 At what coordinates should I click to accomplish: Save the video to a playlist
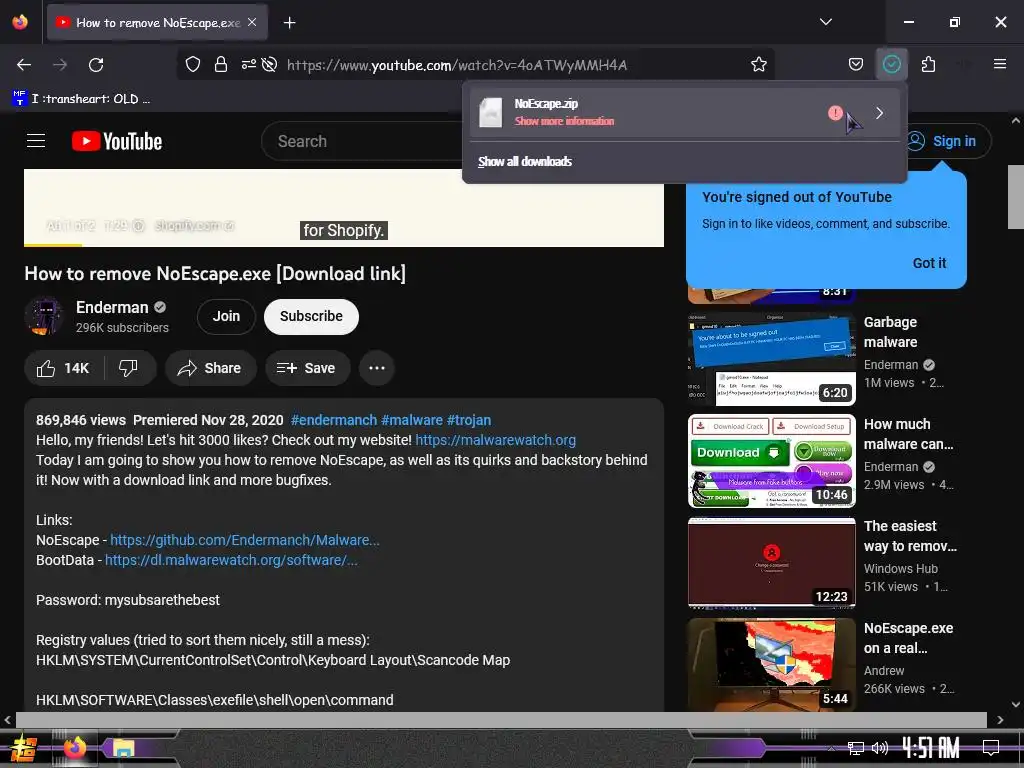(307, 368)
